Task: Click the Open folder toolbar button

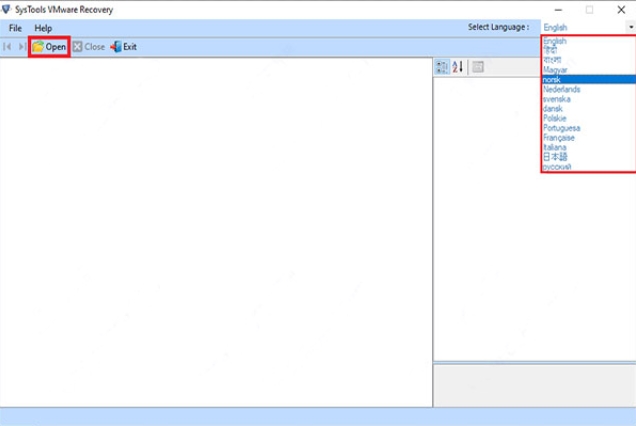Action: pos(49,47)
